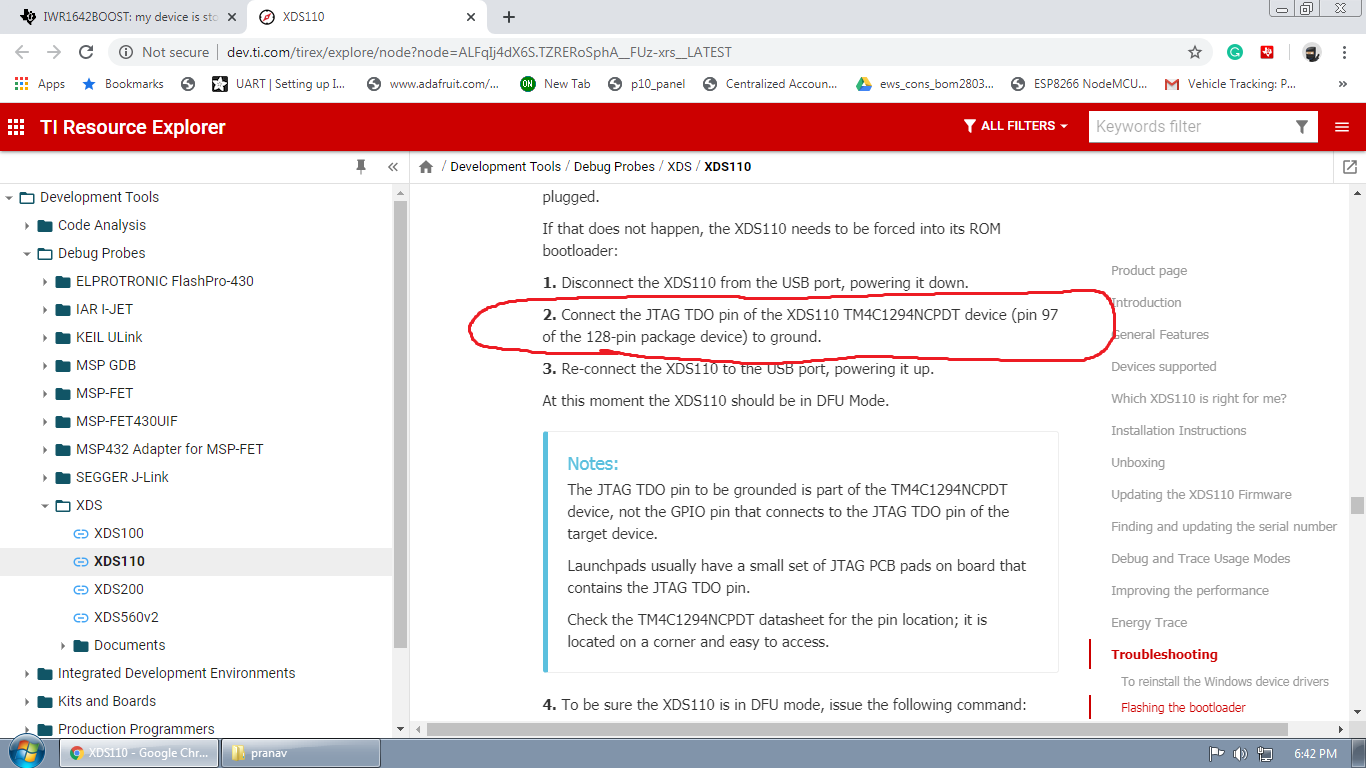Screen dimensions: 1366x768
Task: Select KEIL ULink tree item
Action: coord(109,338)
